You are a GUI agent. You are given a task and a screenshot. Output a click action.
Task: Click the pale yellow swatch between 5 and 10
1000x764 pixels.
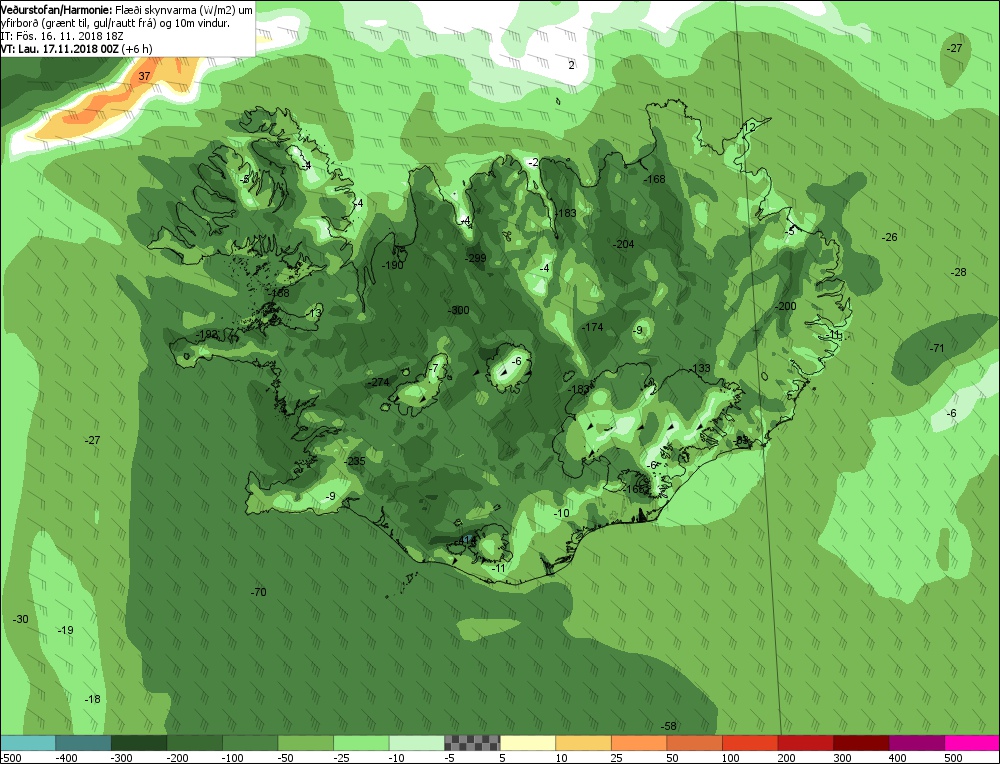tap(527, 743)
